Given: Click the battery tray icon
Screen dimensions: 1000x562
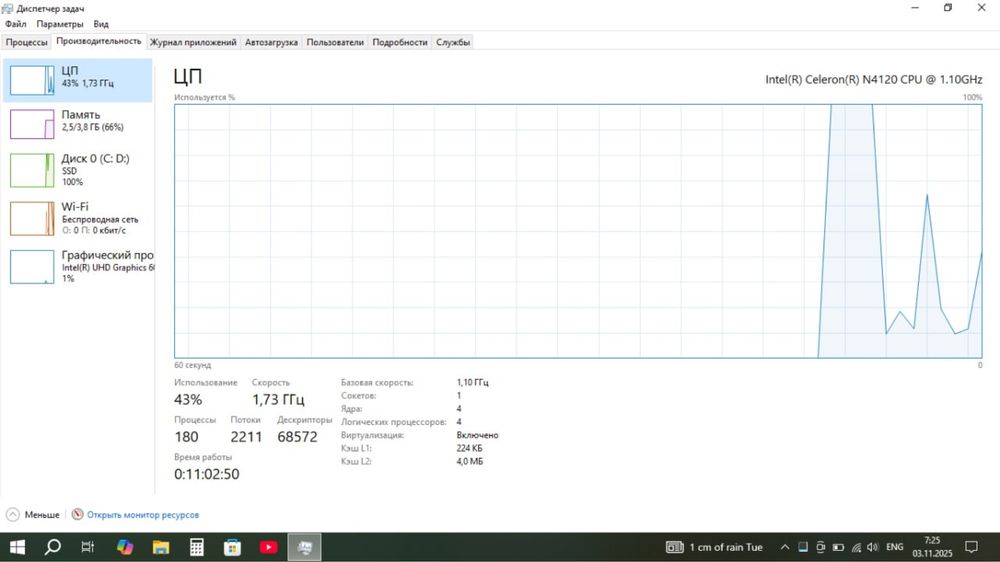Looking at the screenshot, I should [x=838, y=547].
